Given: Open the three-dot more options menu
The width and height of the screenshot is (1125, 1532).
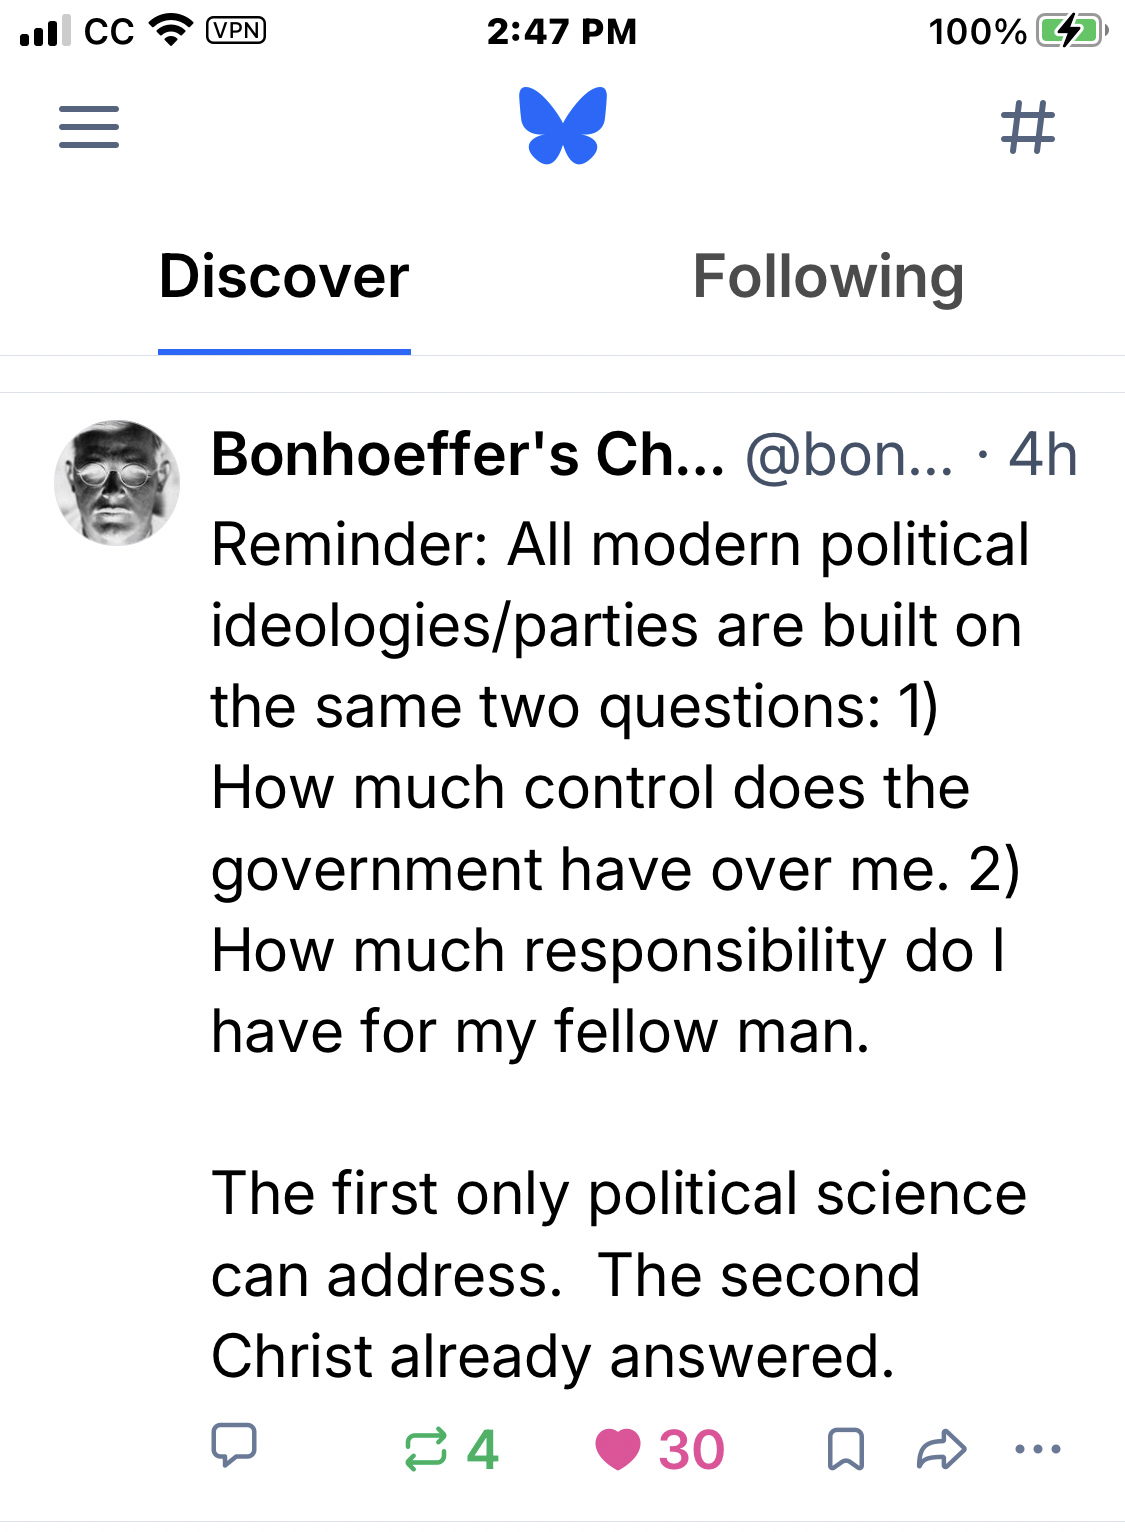Looking at the screenshot, I should point(1038,1449).
